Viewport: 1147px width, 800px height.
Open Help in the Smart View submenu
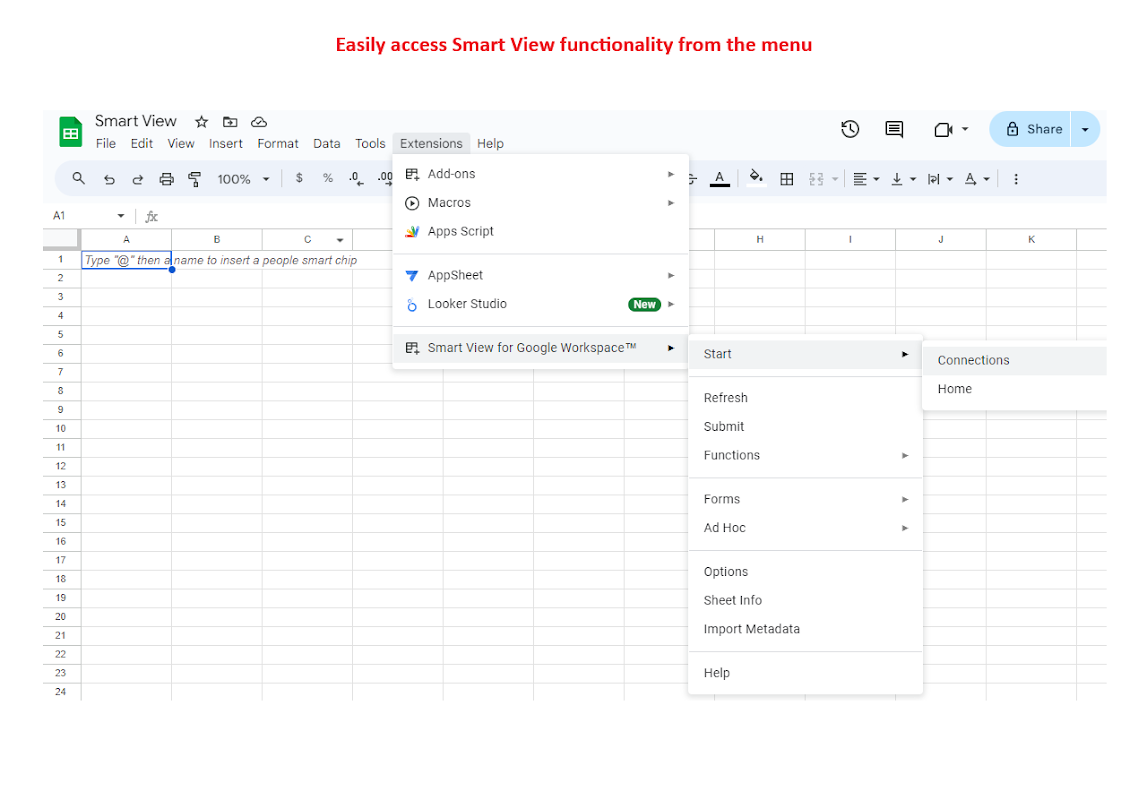pos(805,673)
